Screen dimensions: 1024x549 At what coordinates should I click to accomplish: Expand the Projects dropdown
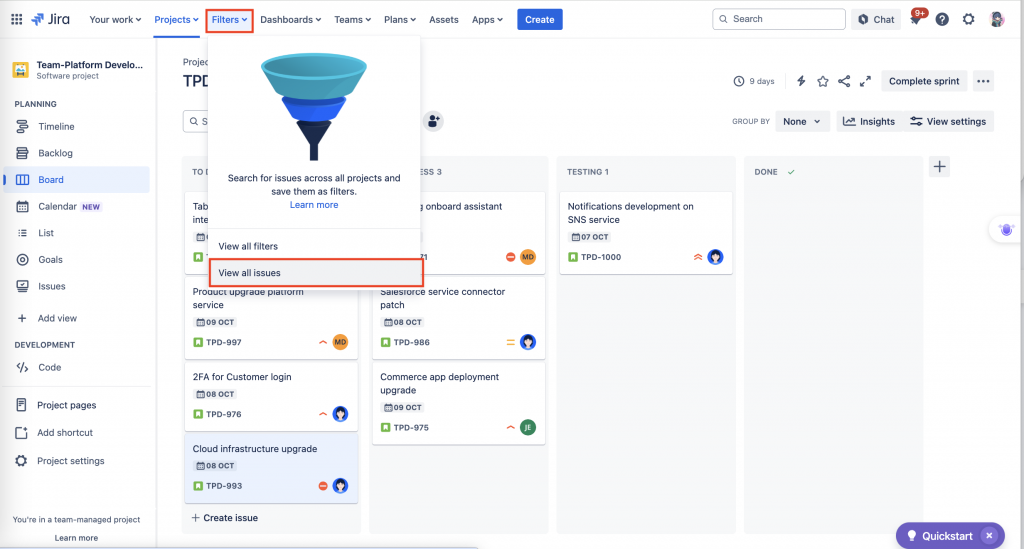pyautogui.click(x=176, y=20)
